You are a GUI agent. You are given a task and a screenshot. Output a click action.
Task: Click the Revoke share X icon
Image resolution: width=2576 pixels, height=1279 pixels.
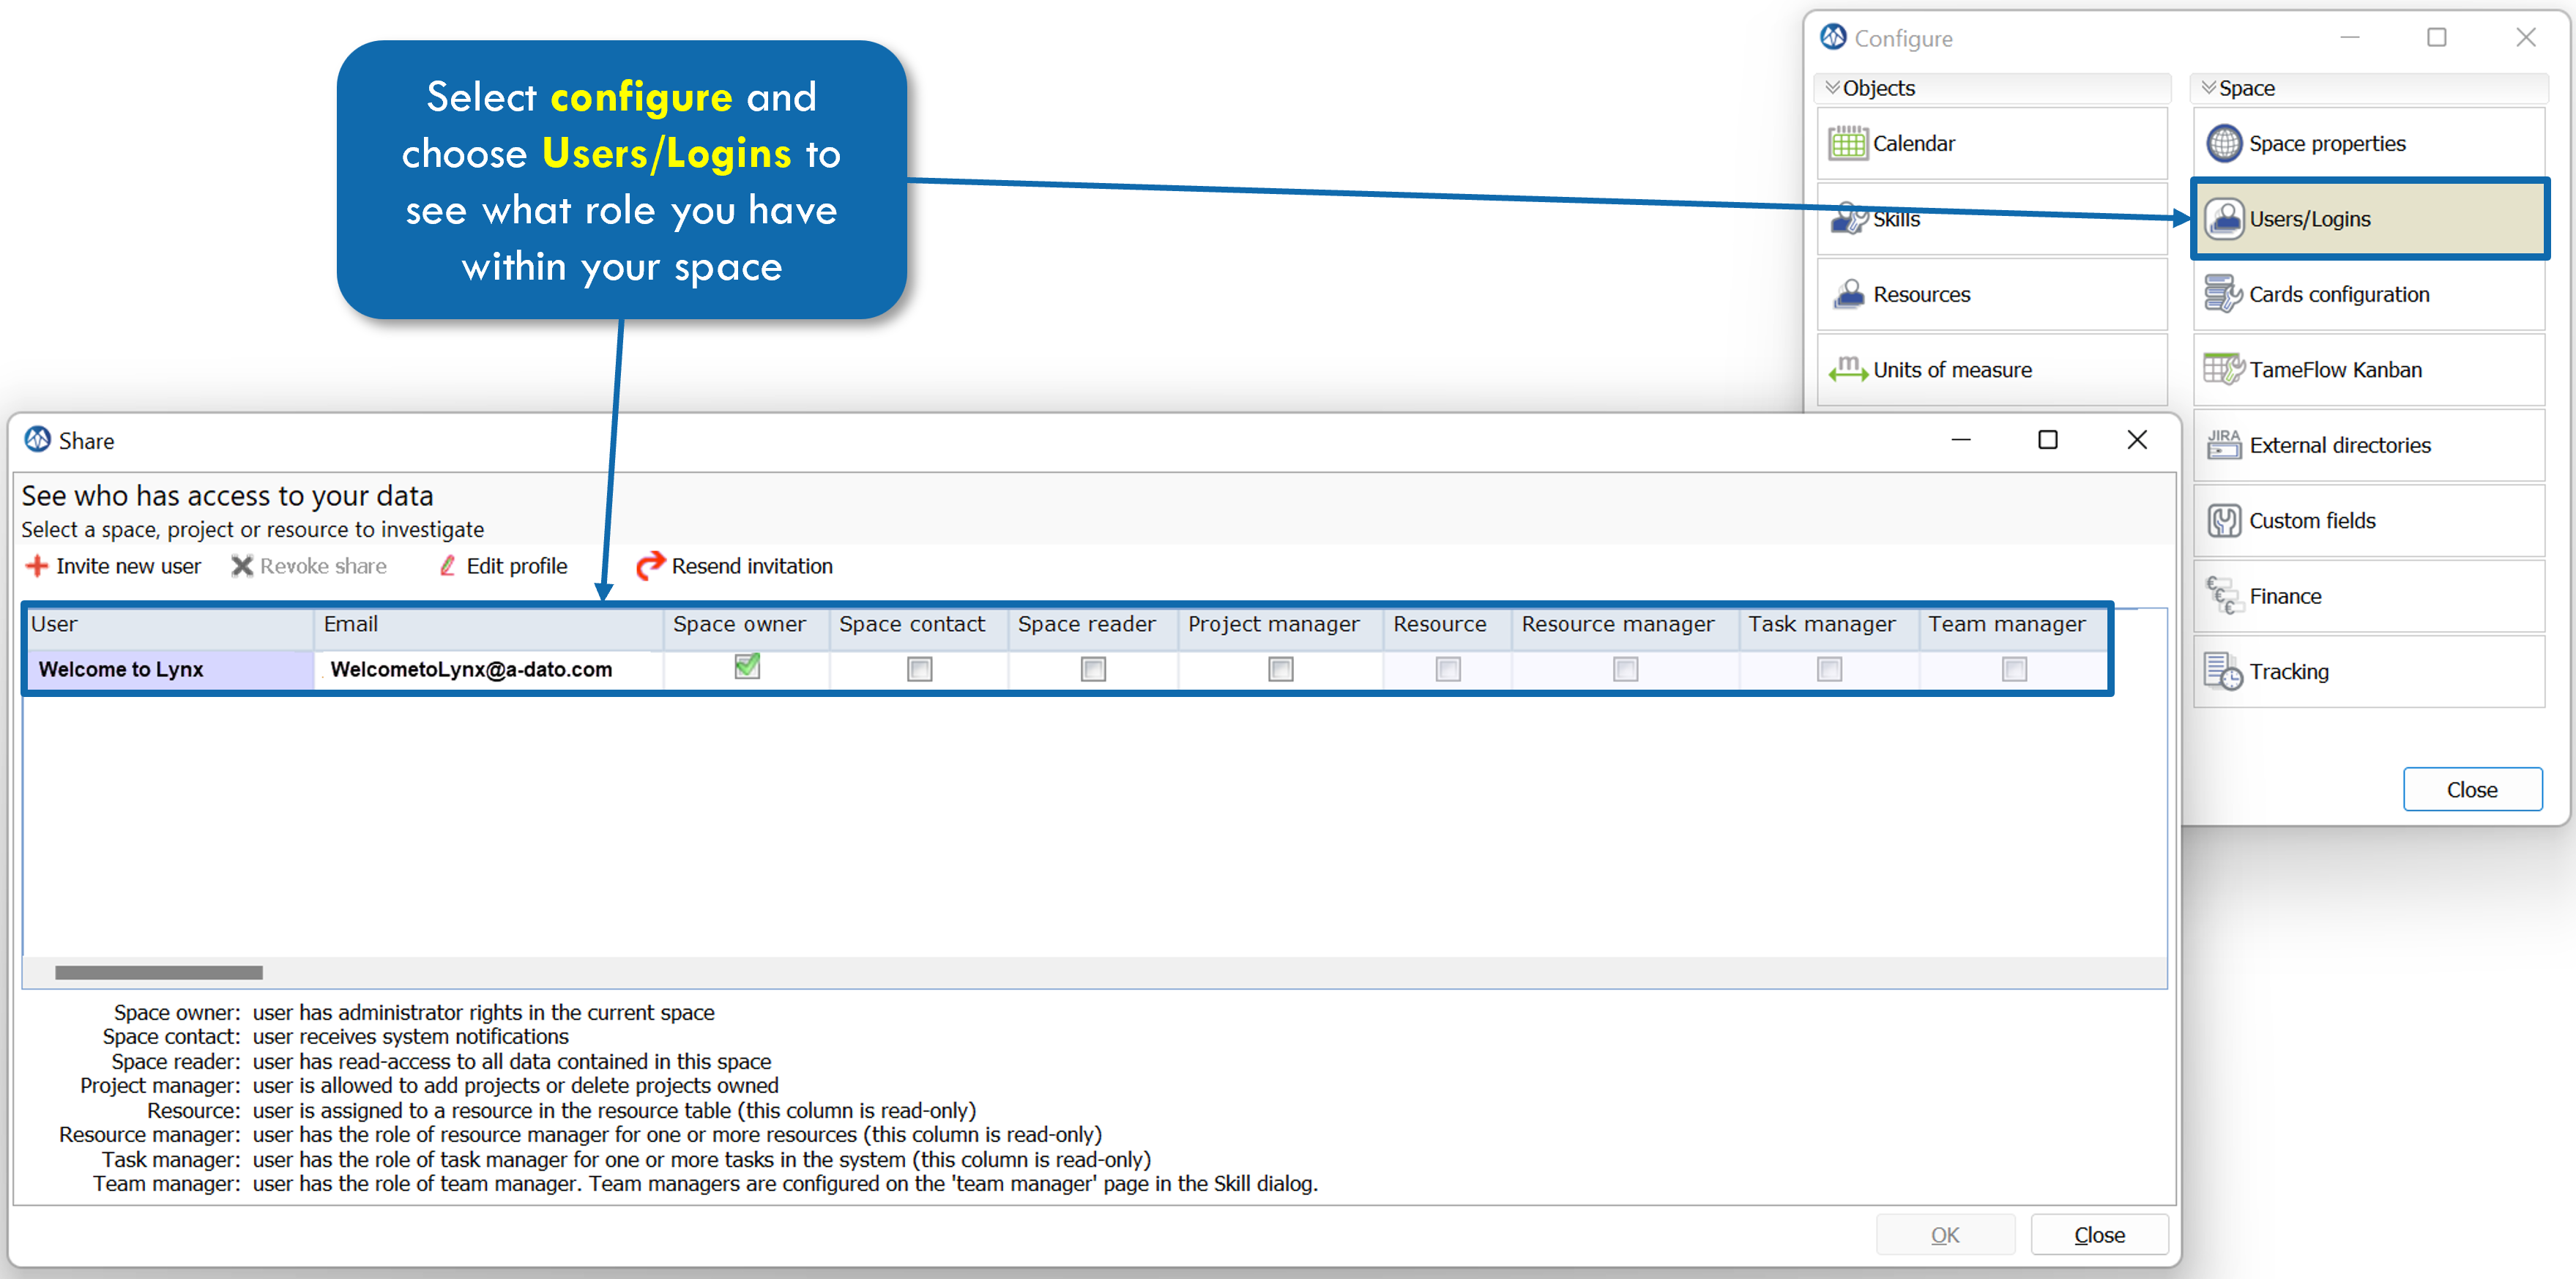[242, 566]
